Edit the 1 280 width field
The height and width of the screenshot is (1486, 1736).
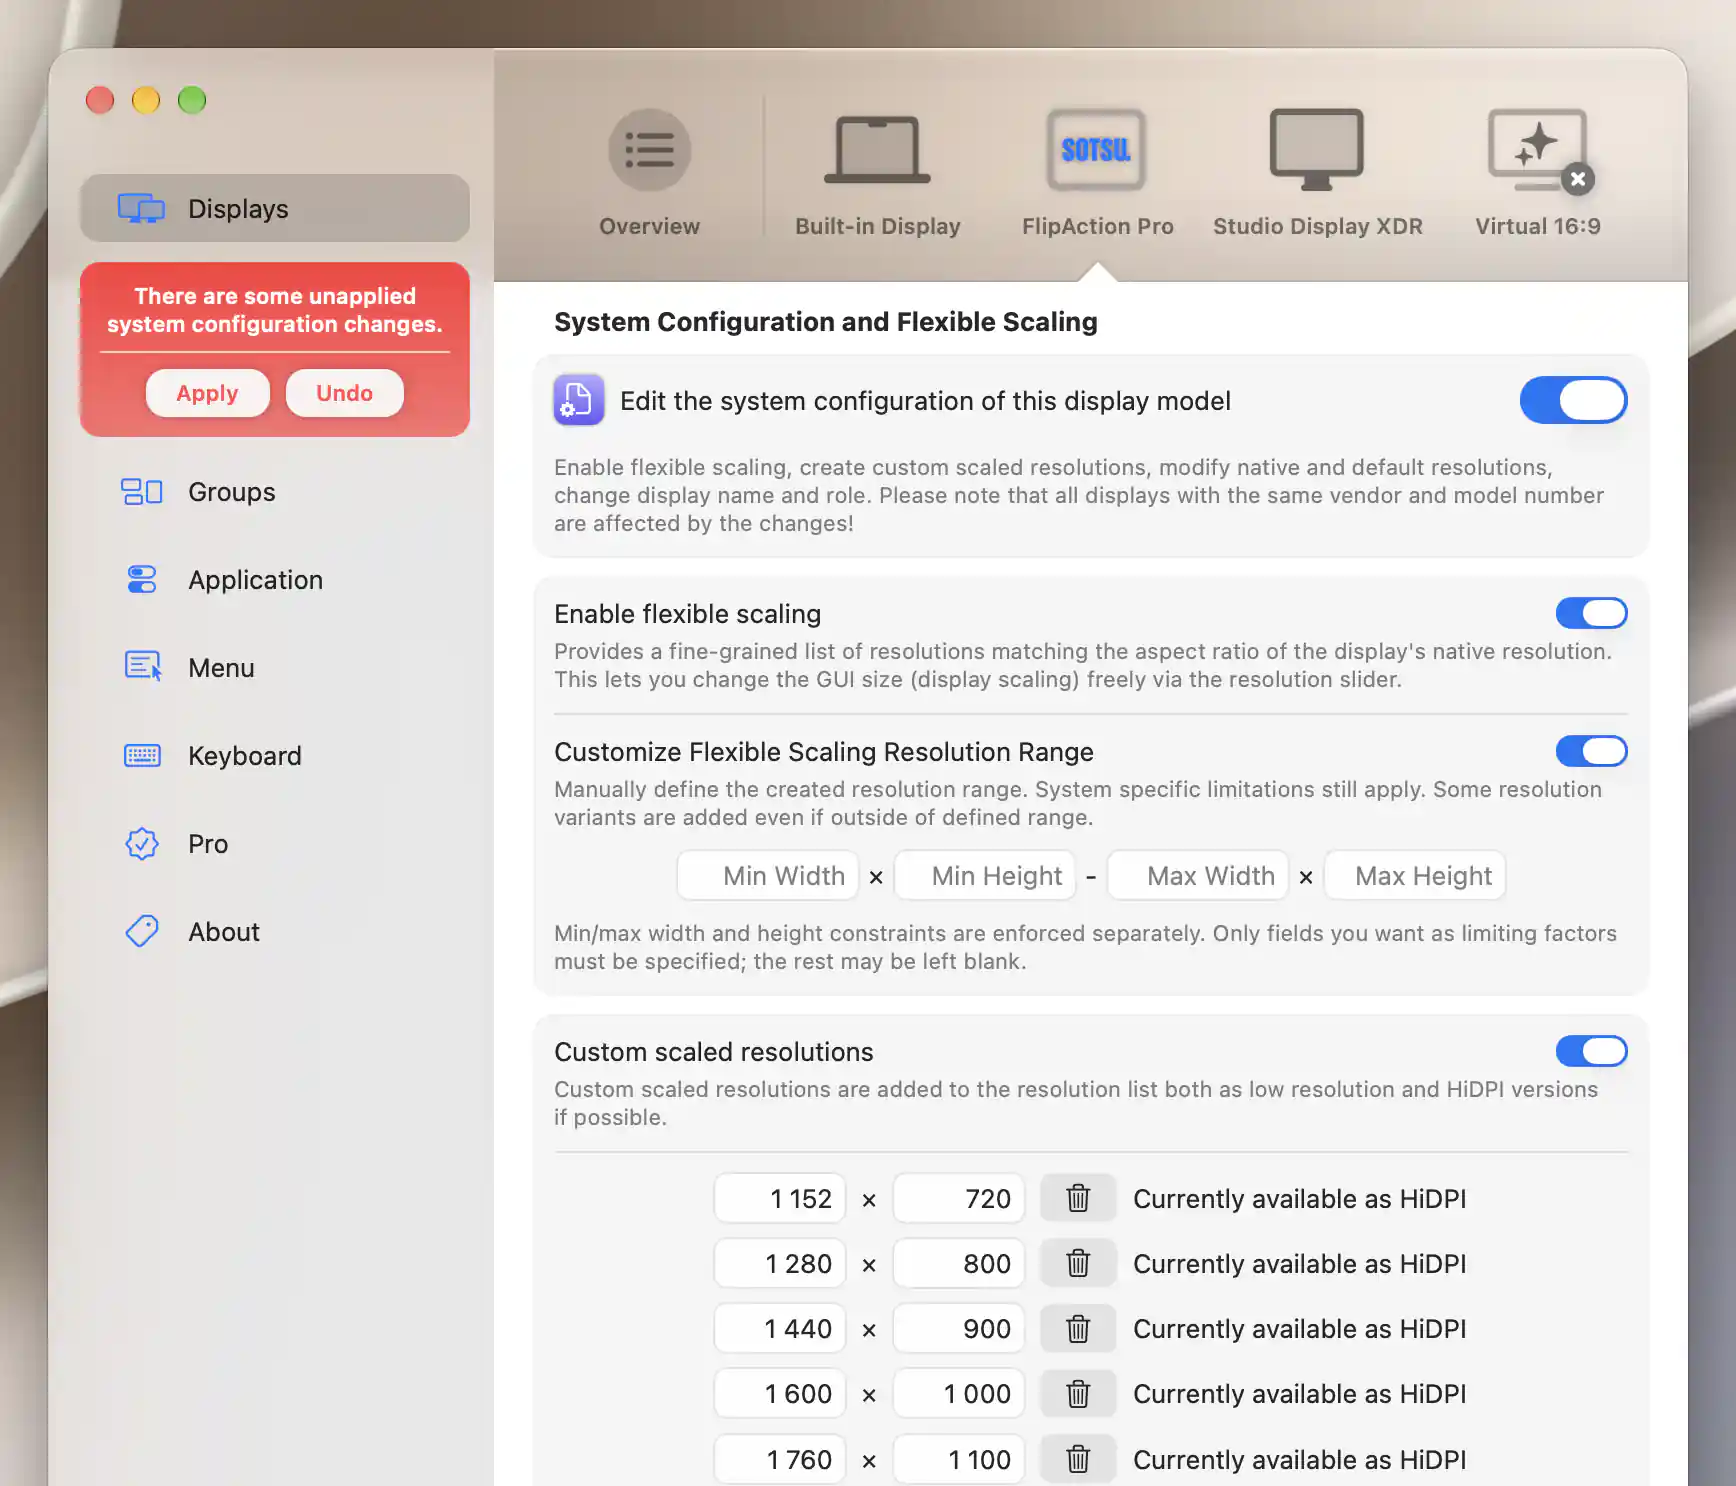780,1263
